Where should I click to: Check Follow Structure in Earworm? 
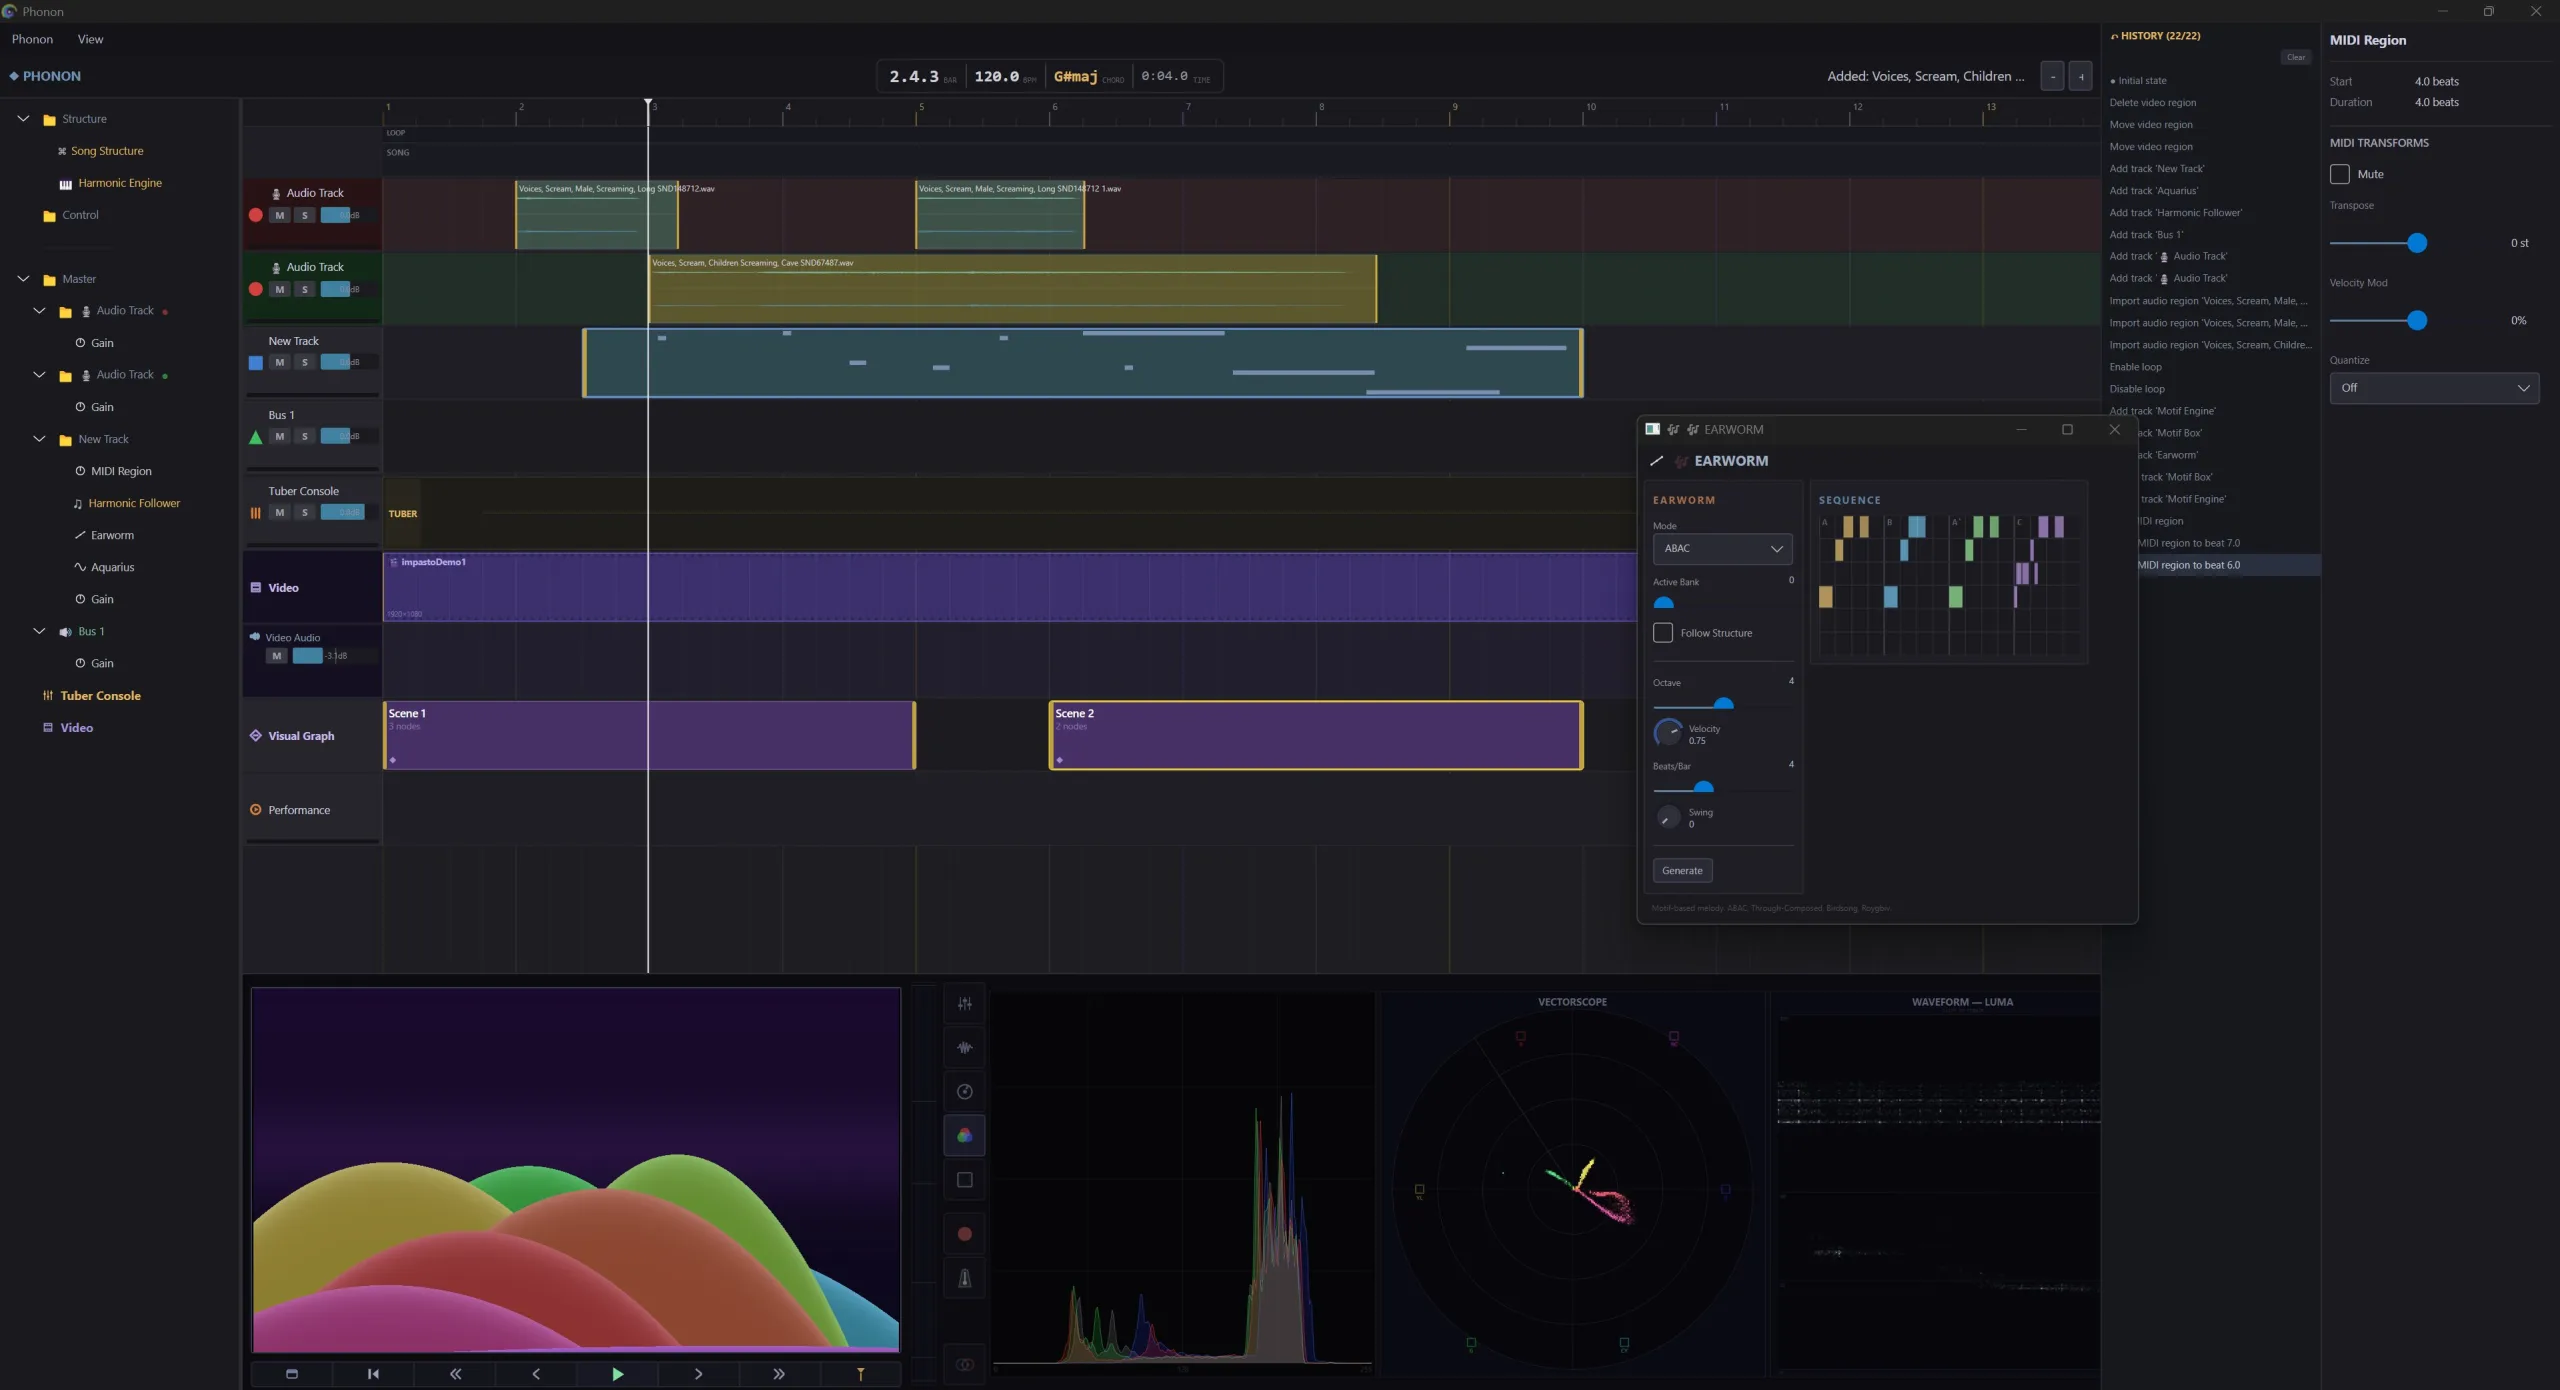[1663, 633]
